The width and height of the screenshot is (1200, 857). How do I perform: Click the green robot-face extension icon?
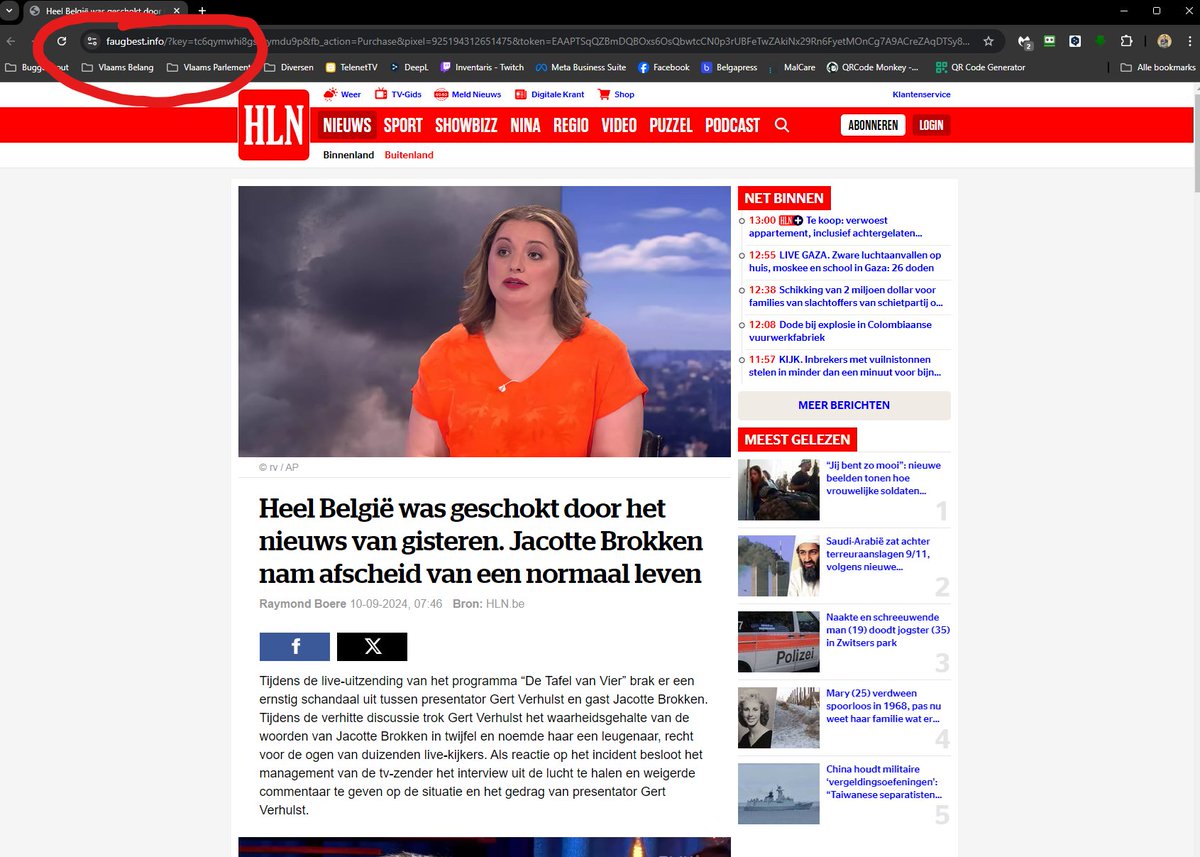tap(1050, 41)
